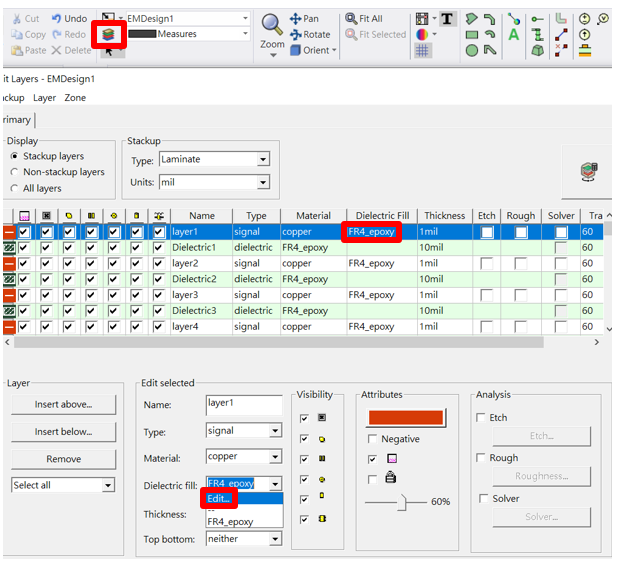Click the circle-arrow port icon
The image size is (621, 561).
pyautogui.click(x=585, y=35)
